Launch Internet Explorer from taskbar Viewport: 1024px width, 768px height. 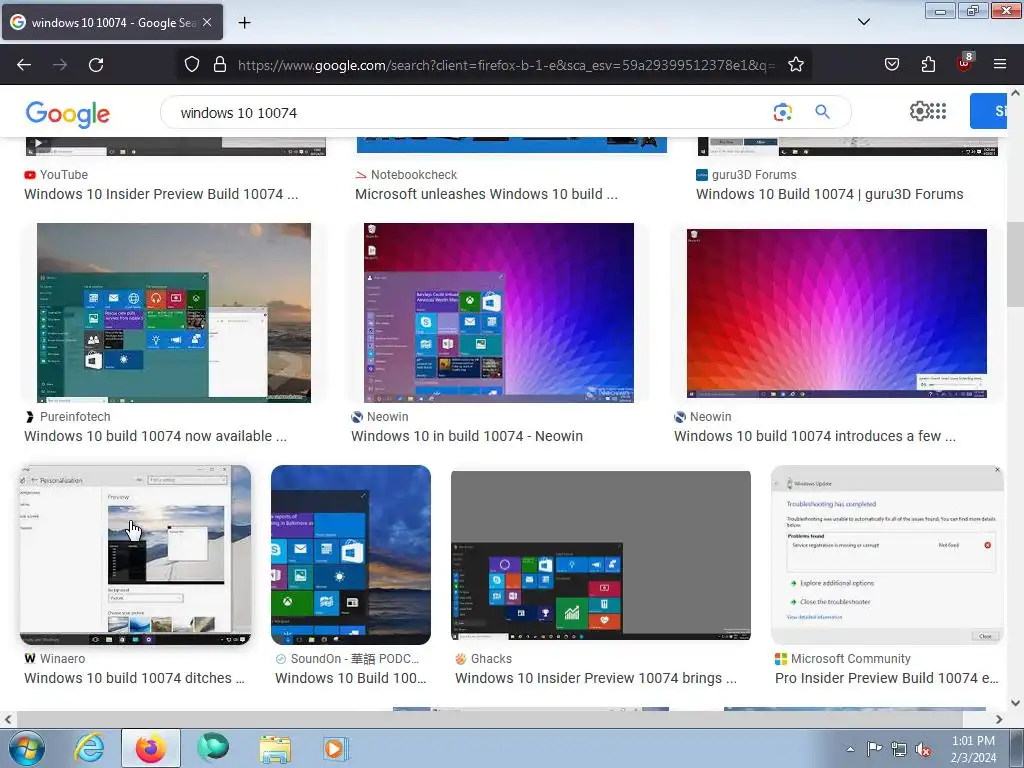(89, 748)
